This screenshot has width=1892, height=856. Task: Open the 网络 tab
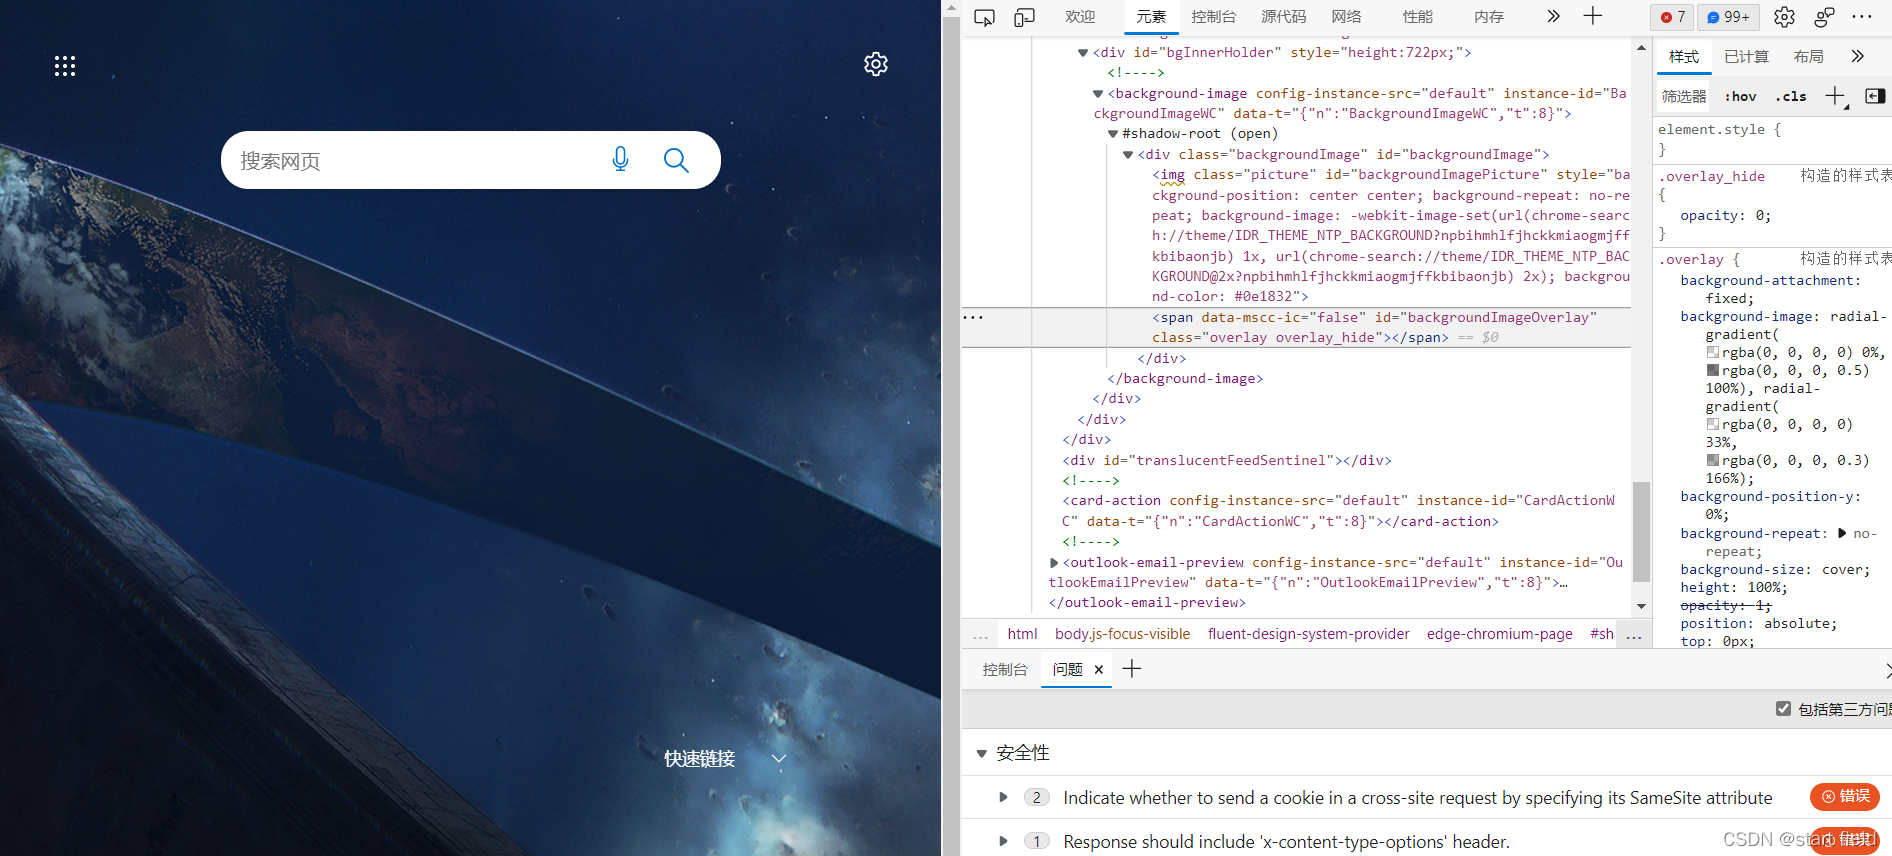point(1347,17)
